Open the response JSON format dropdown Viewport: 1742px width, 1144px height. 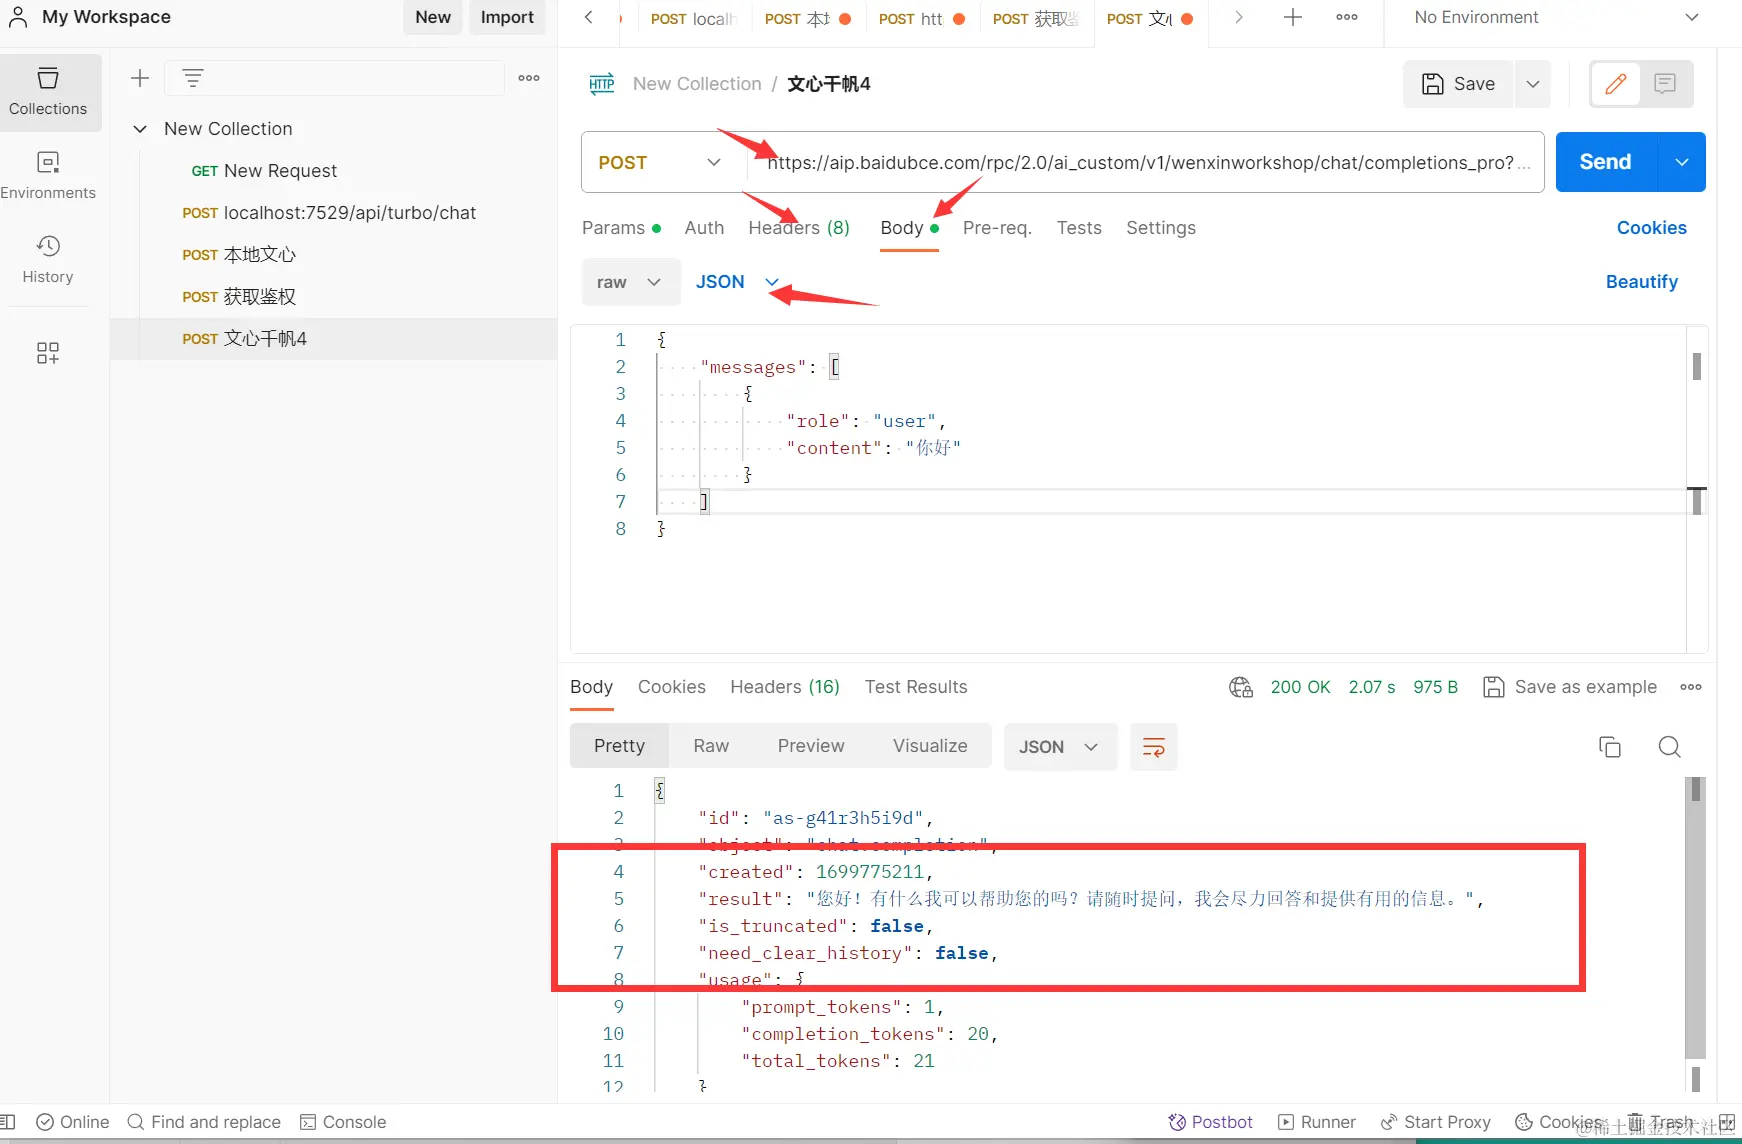(1060, 747)
